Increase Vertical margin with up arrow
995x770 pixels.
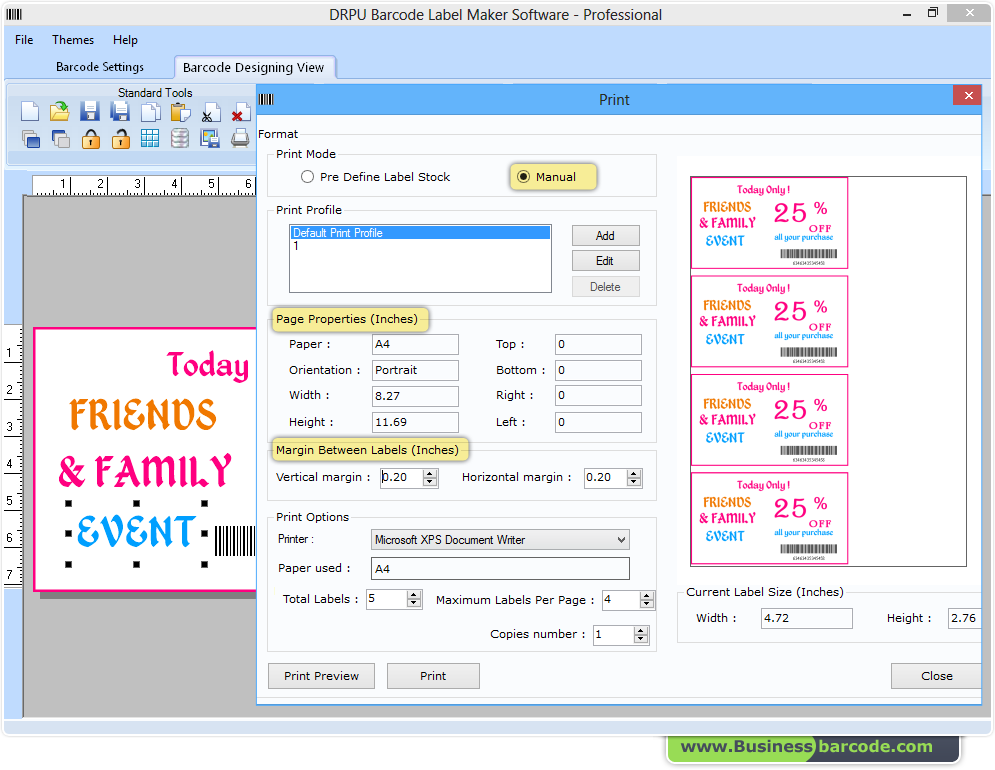pos(430,474)
